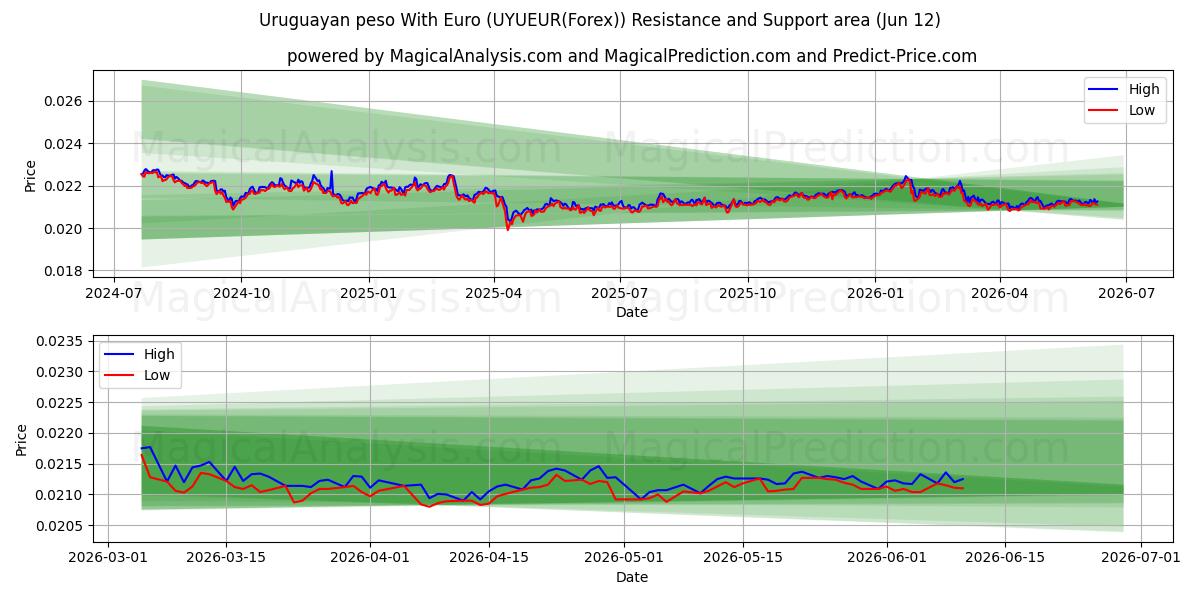Click the '2026-07' tick label

1127,293
